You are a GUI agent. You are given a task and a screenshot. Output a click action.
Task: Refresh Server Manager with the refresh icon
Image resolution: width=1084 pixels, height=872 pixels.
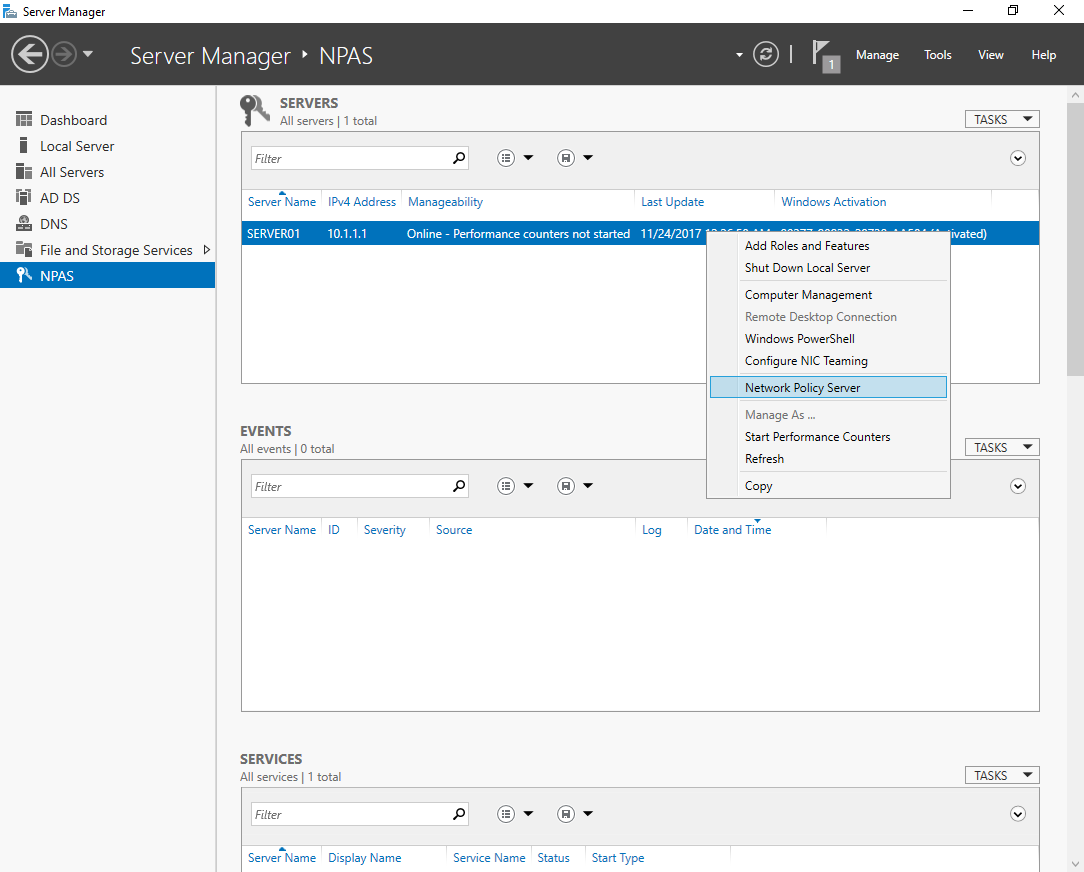[766, 55]
